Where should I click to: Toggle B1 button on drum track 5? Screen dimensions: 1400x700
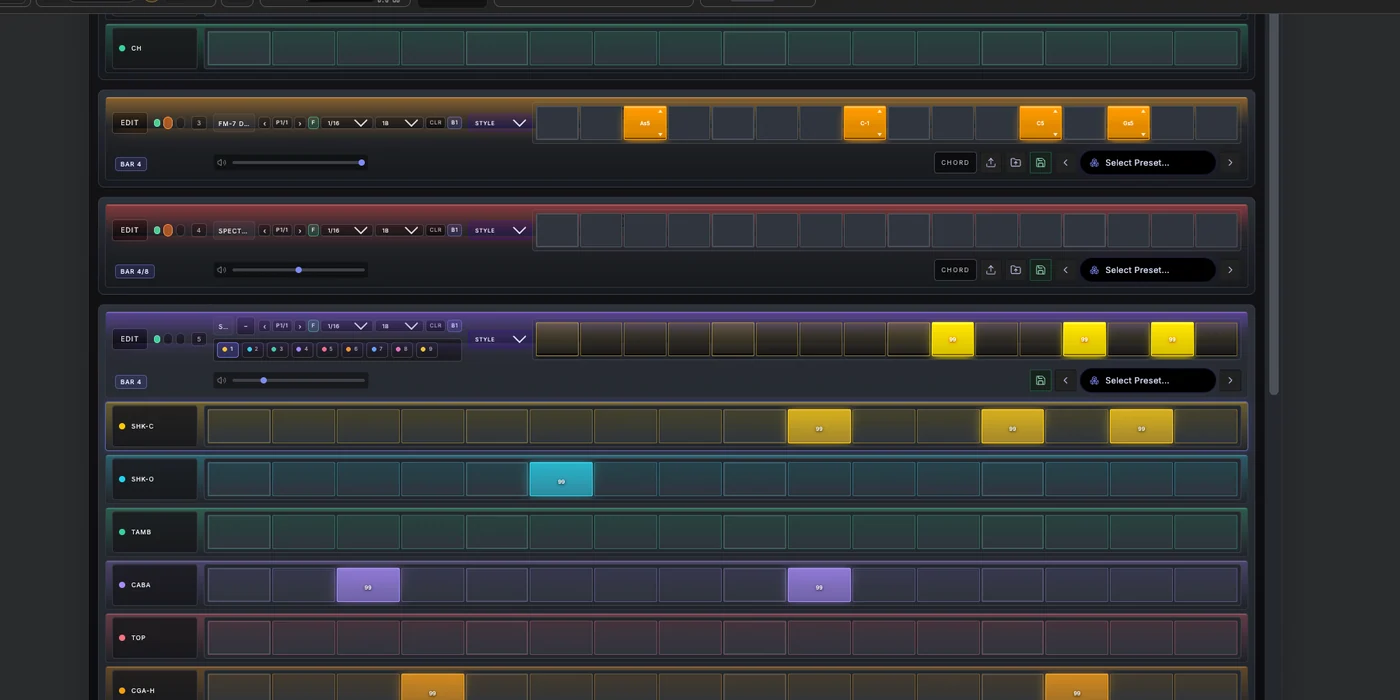click(x=454, y=326)
